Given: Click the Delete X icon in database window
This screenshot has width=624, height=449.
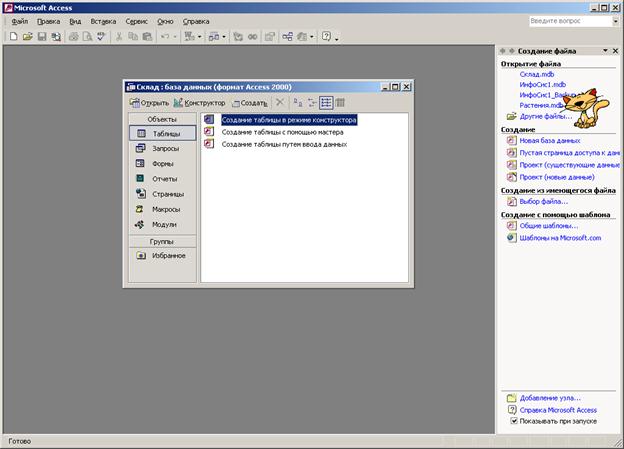Looking at the screenshot, I should [x=280, y=102].
